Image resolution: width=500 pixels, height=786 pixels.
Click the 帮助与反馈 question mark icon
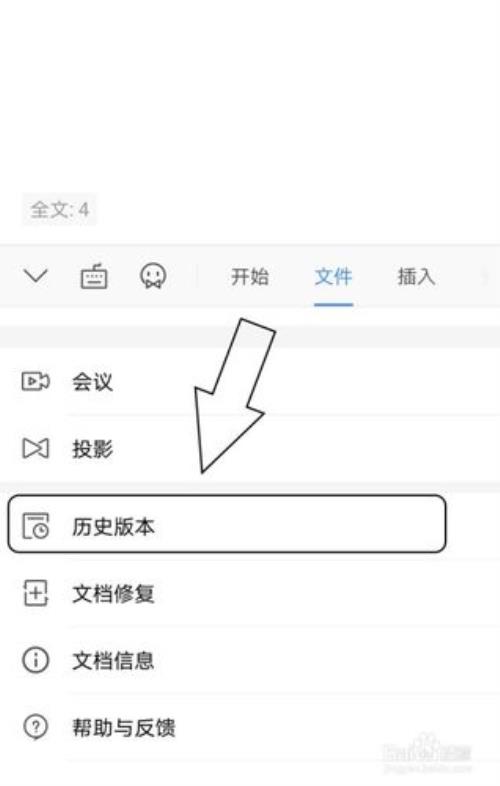pyautogui.click(x=36, y=727)
